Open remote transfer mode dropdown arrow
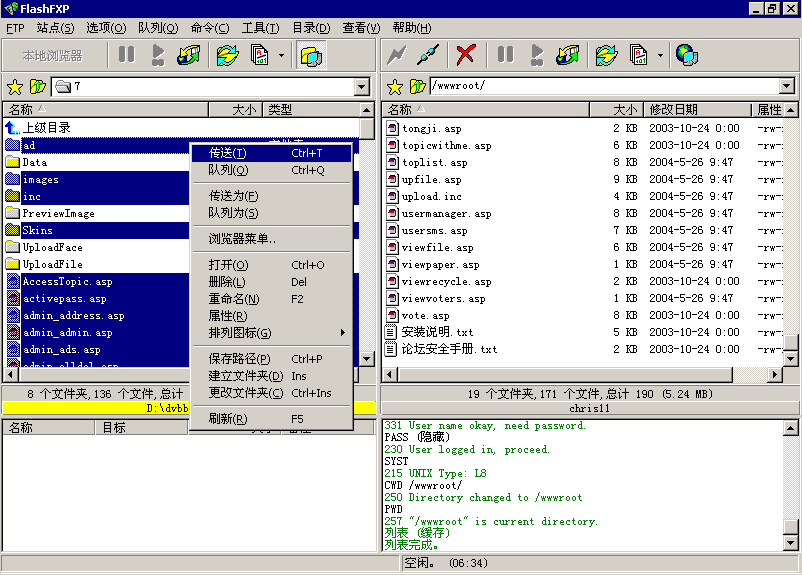Viewport: 802px width, 575px height. [x=660, y=55]
